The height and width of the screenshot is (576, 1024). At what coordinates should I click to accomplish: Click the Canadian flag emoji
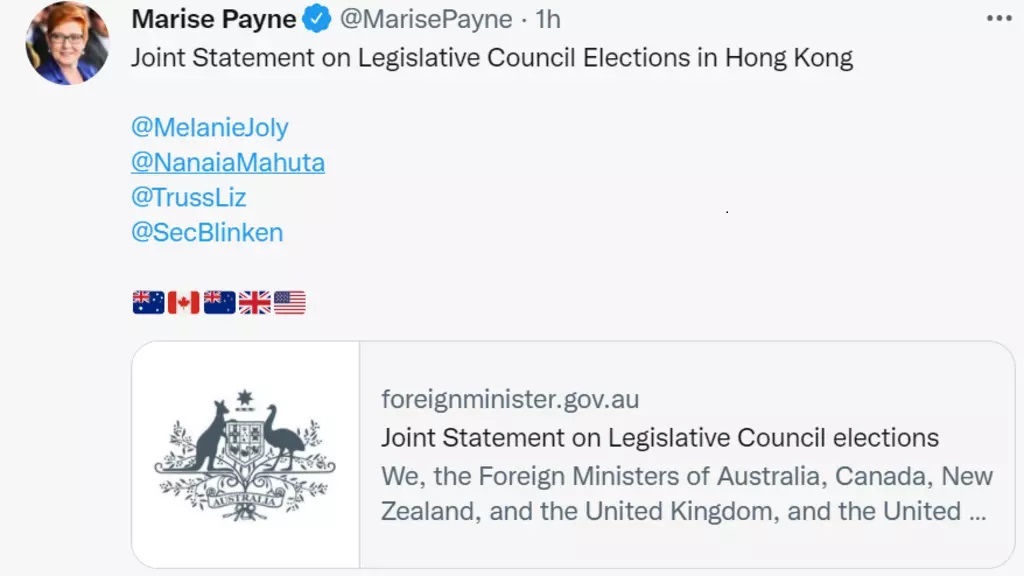click(x=183, y=302)
